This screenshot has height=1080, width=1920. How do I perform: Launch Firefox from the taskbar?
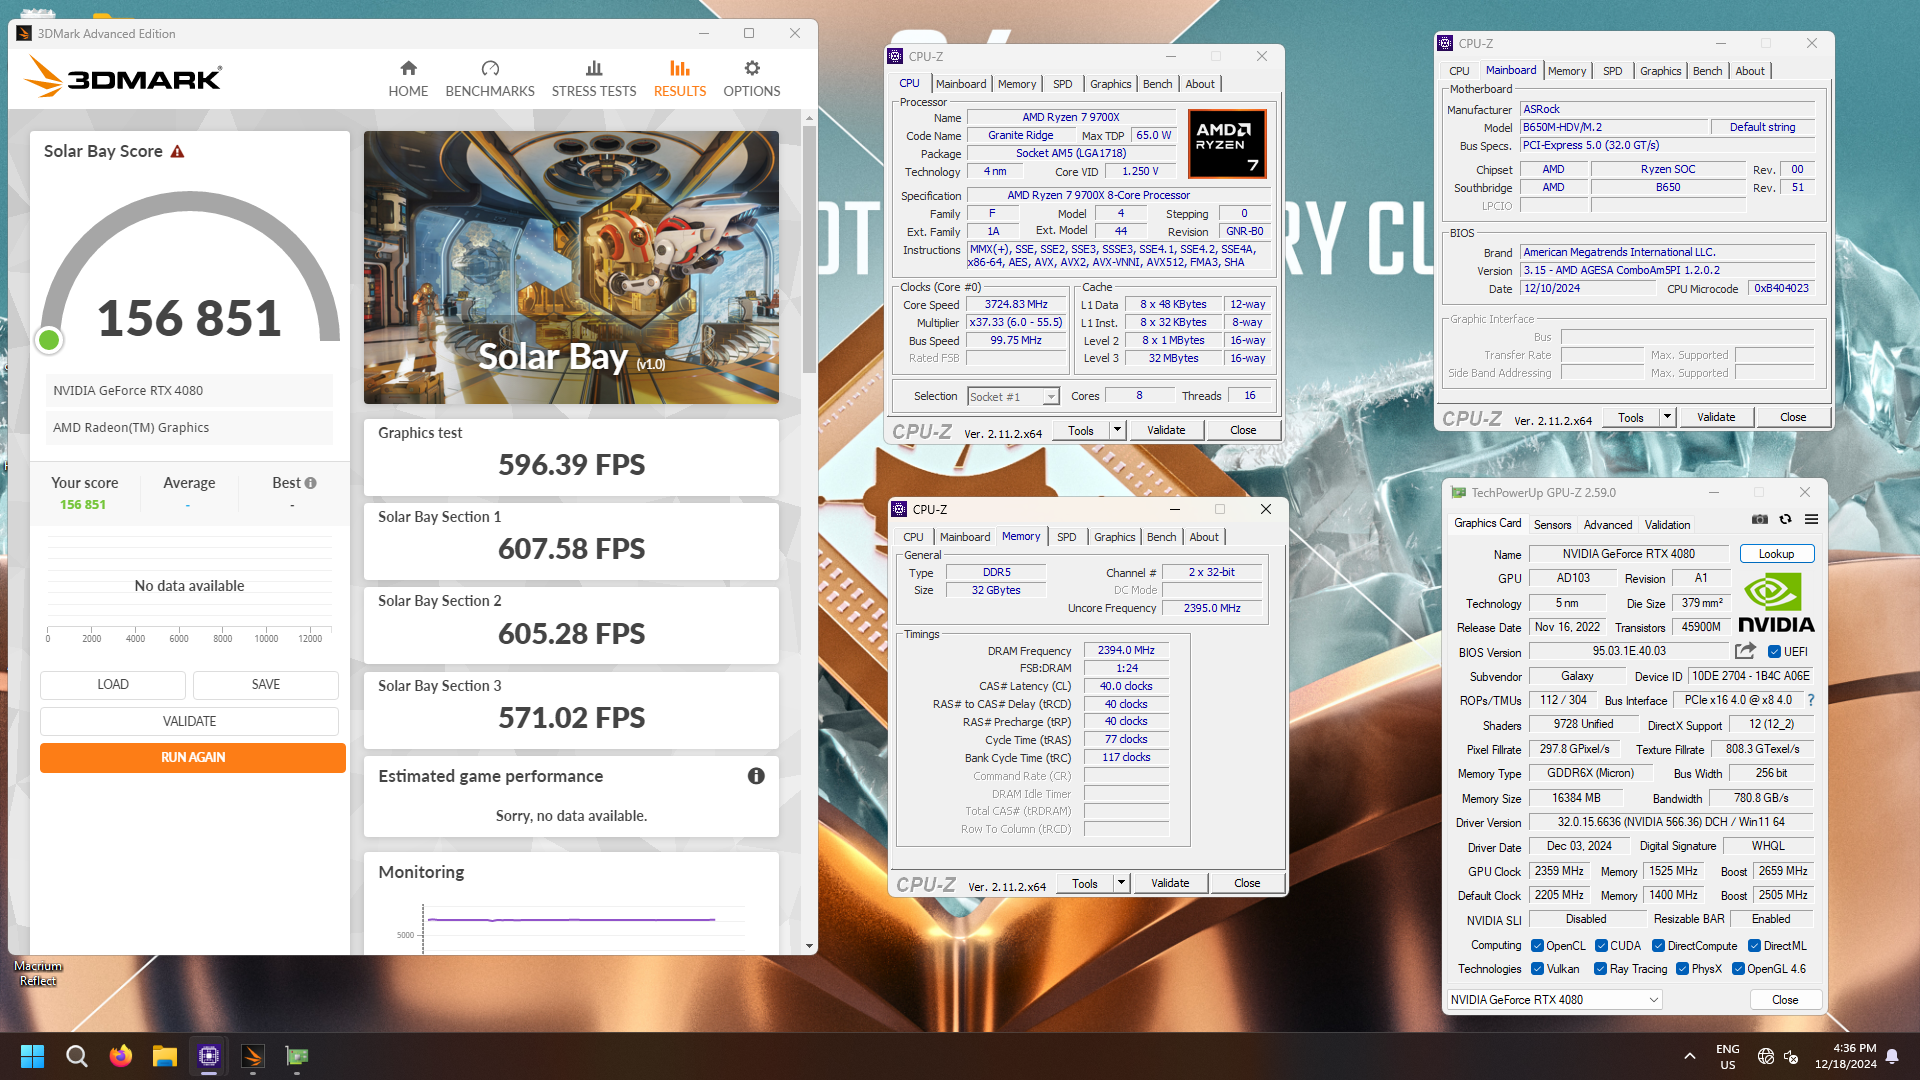coord(120,1056)
